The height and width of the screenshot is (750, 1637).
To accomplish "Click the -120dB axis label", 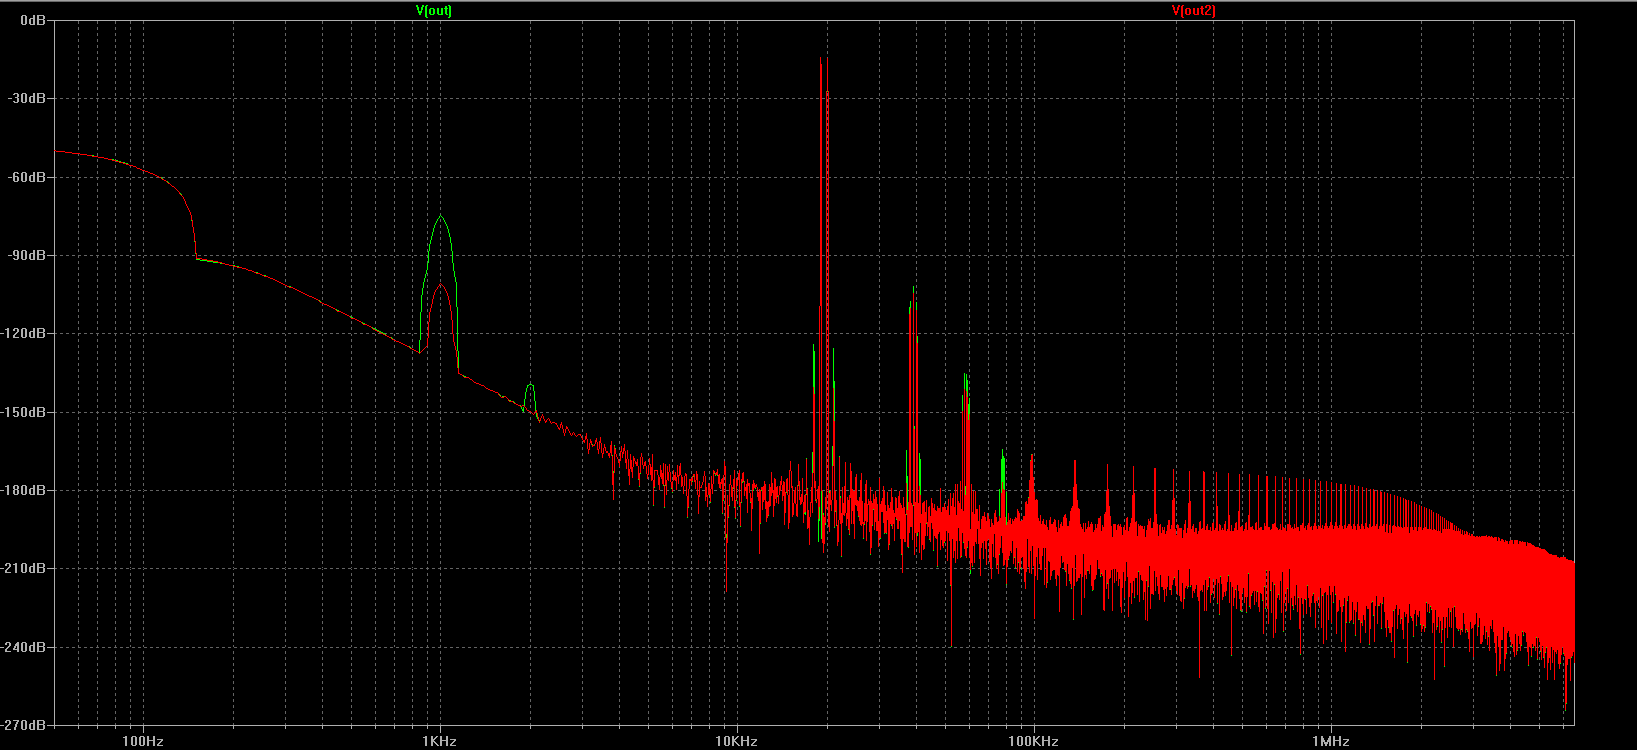I will pyautogui.click(x=25, y=333).
